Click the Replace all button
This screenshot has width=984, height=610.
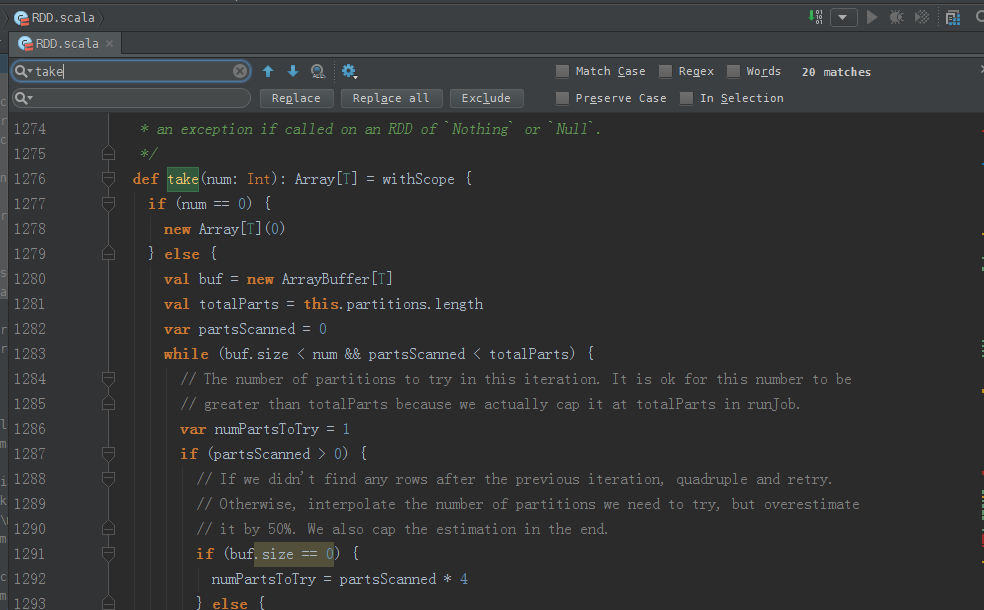pos(391,98)
